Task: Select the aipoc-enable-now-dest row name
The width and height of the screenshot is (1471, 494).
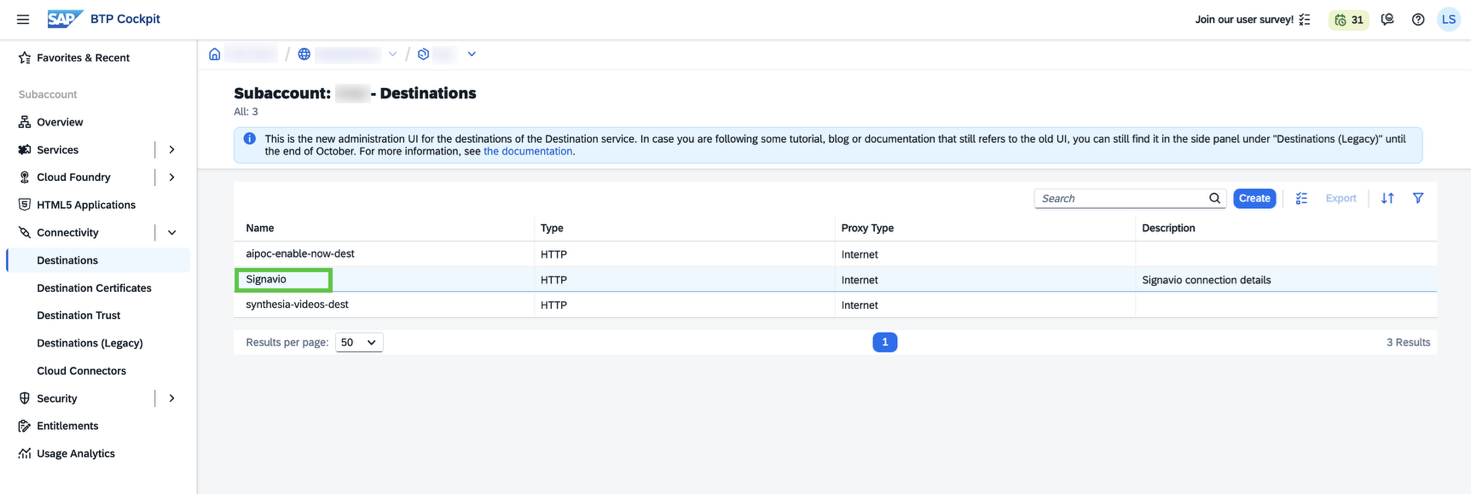Action: (300, 254)
